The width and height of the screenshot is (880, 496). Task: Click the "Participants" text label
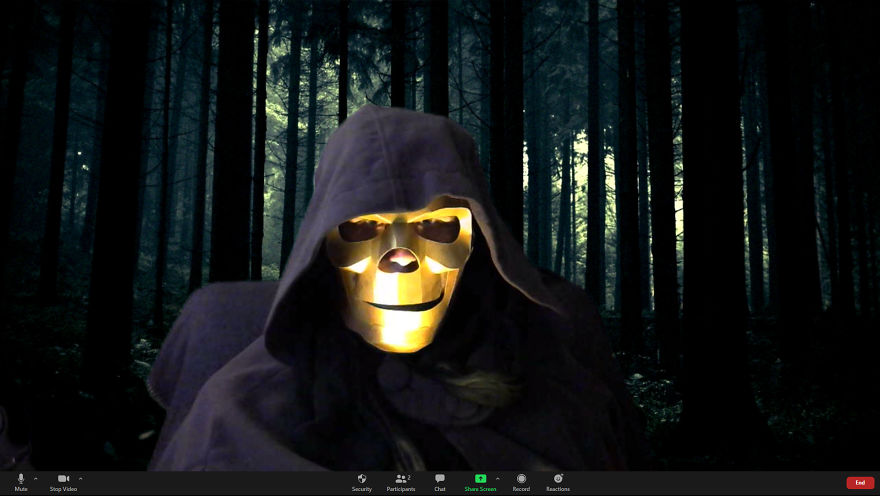(401, 489)
